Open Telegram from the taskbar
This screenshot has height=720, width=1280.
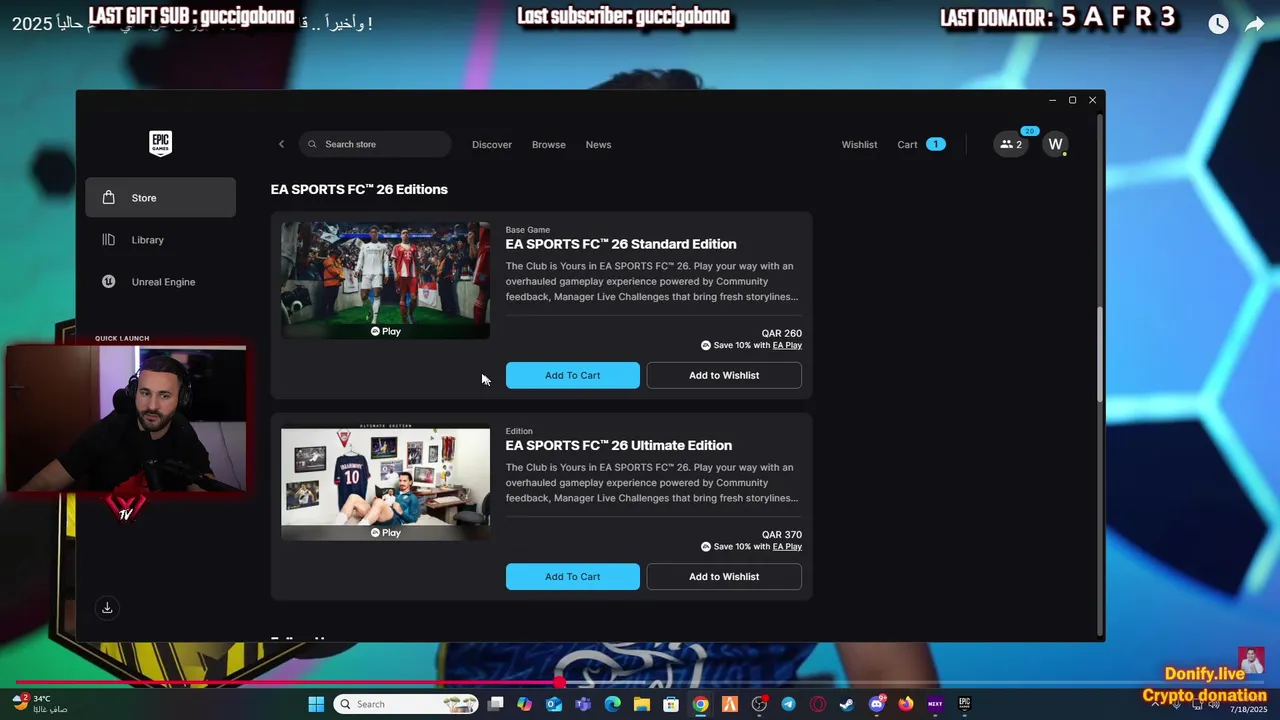click(788, 704)
